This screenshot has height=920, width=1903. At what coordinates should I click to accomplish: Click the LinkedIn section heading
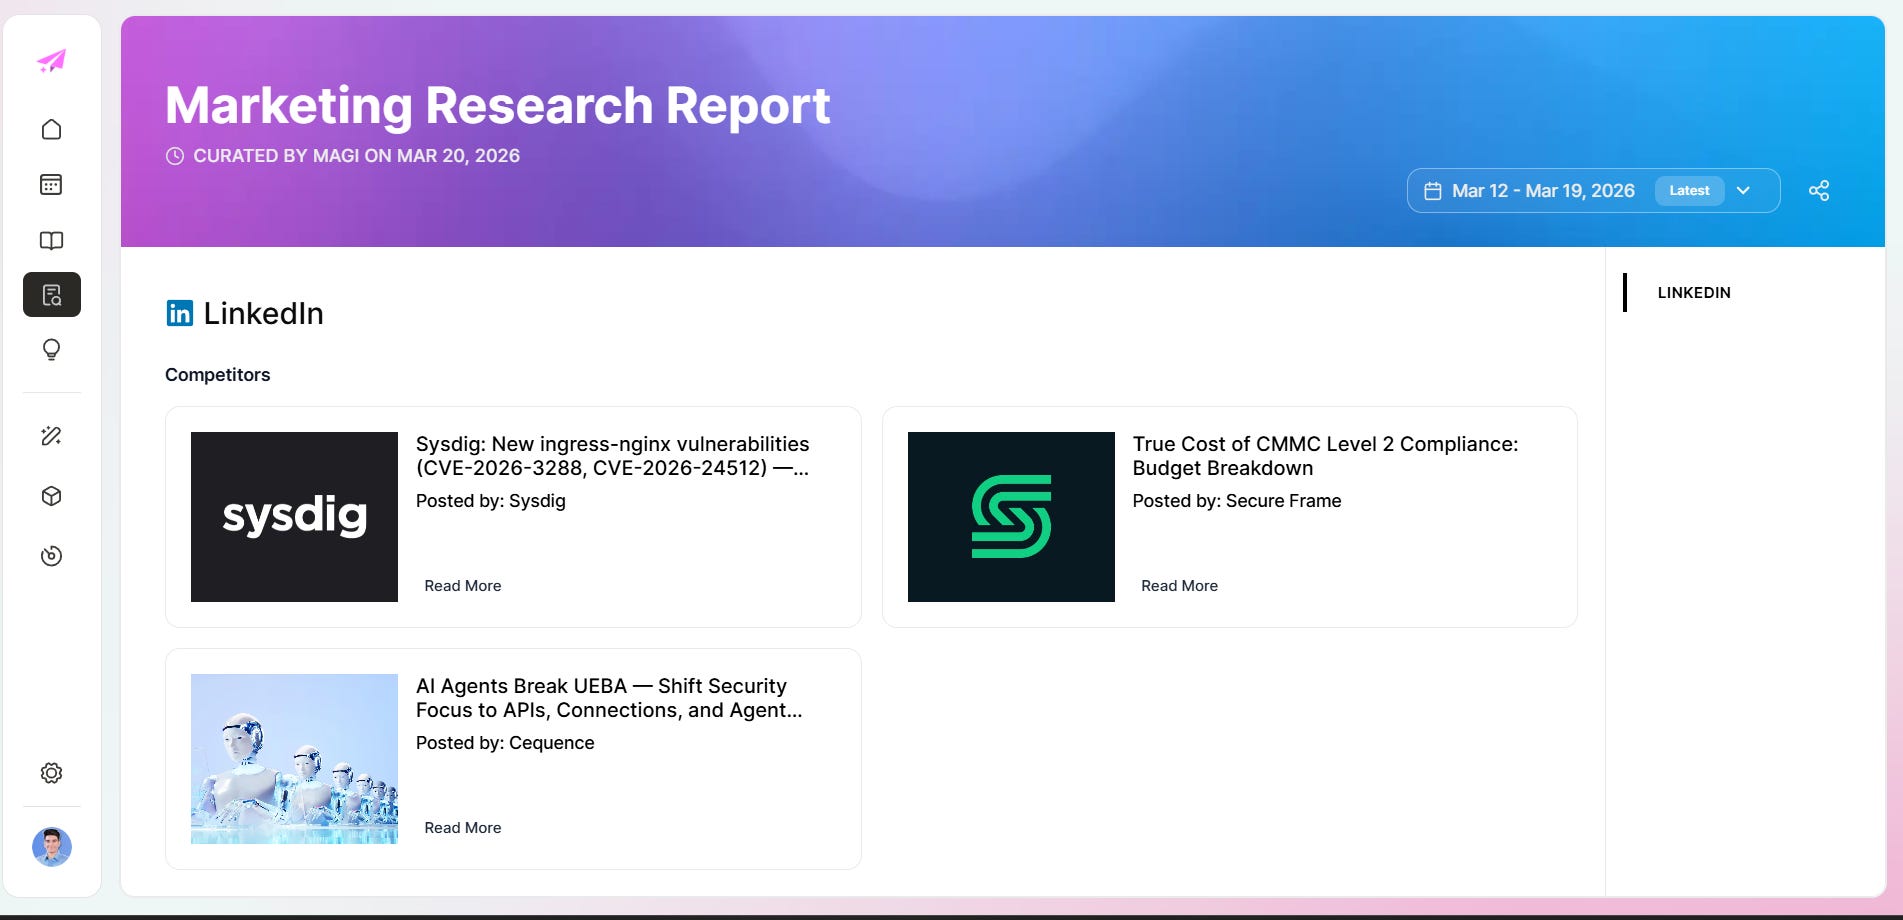click(263, 313)
